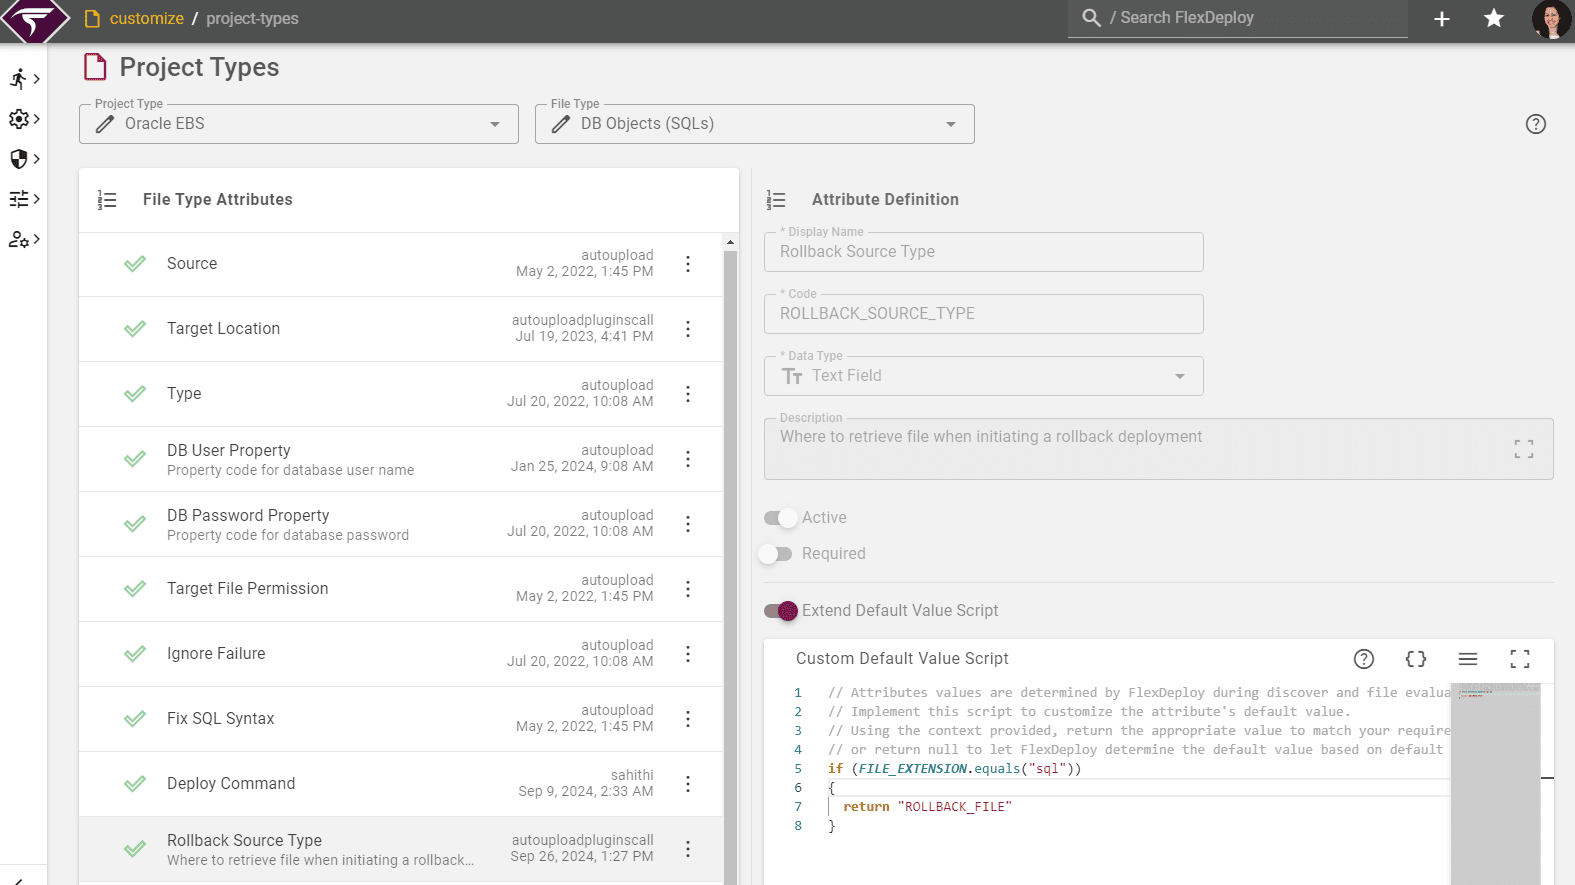Viewport: 1575px width, 885px height.
Task: Click the FlexDeploy logo home icon
Action: pos(35,20)
